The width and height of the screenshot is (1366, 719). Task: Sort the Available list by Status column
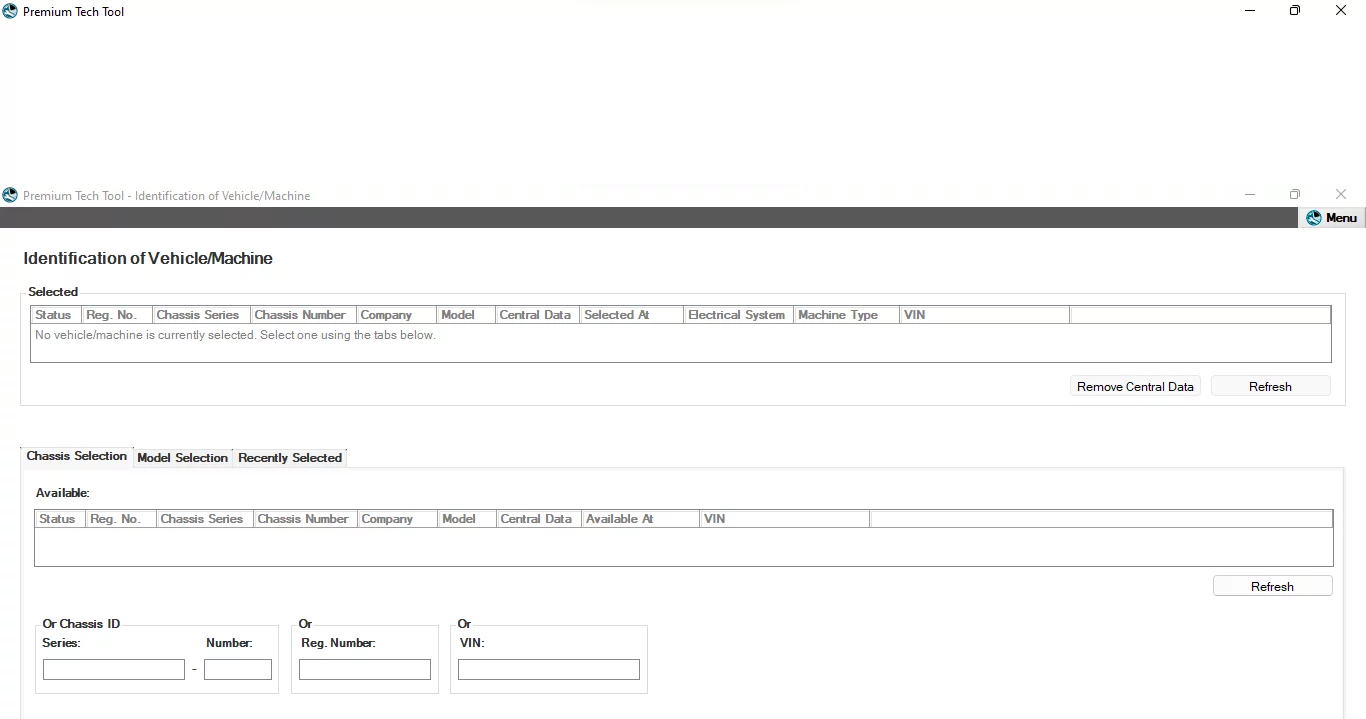click(x=57, y=518)
